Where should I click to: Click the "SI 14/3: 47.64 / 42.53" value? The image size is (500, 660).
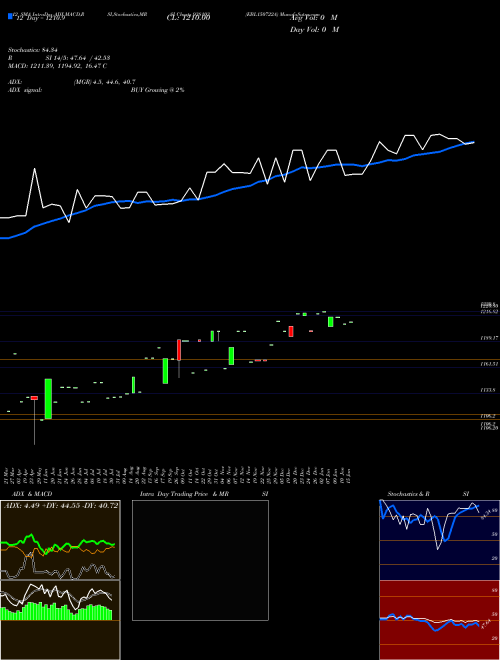point(78,58)
